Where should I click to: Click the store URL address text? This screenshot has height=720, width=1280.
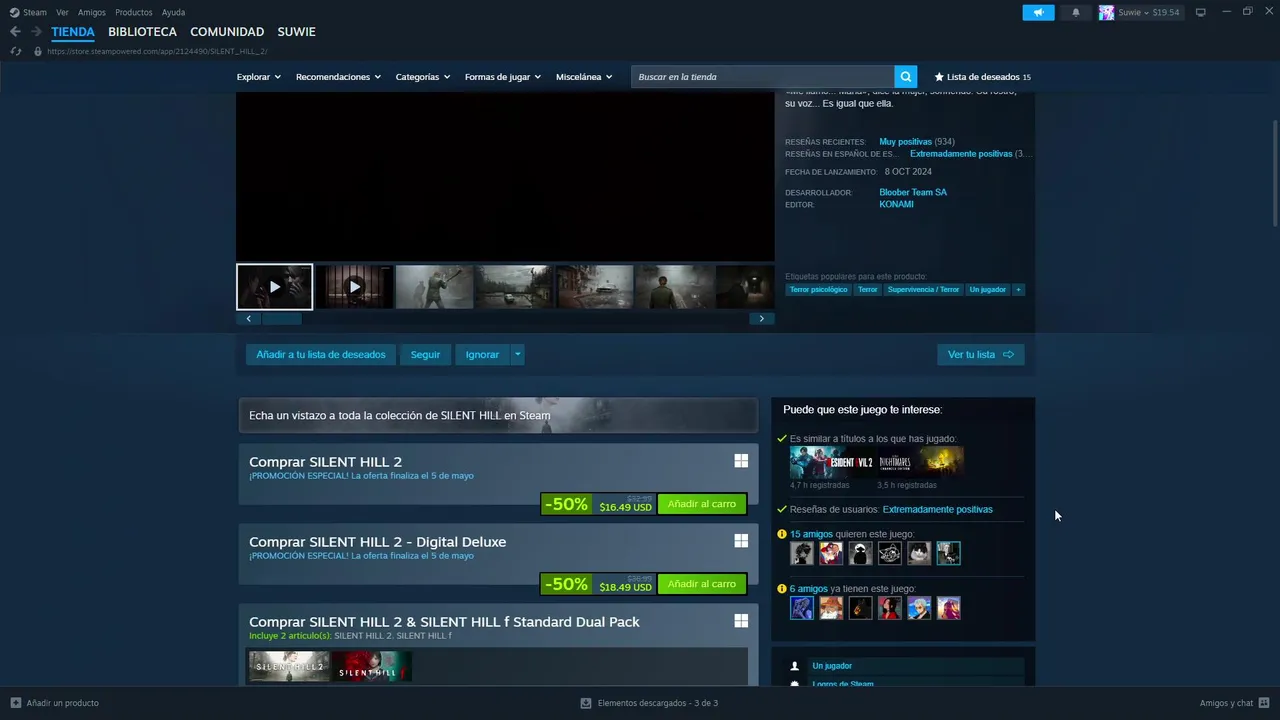(157, 51)
